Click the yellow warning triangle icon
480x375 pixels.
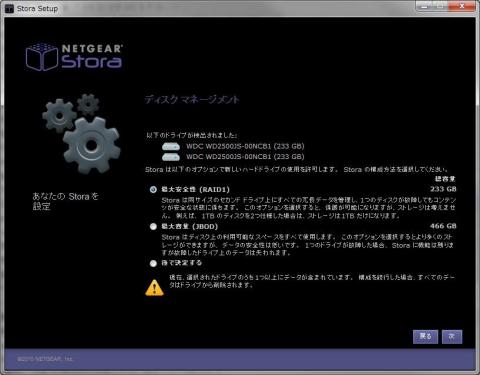tap(154, 288)
